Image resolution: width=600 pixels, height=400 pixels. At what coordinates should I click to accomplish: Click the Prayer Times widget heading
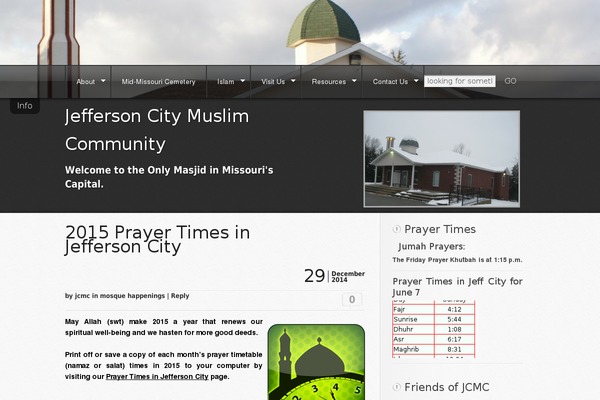pyautogui.click(x=440, y=229)
